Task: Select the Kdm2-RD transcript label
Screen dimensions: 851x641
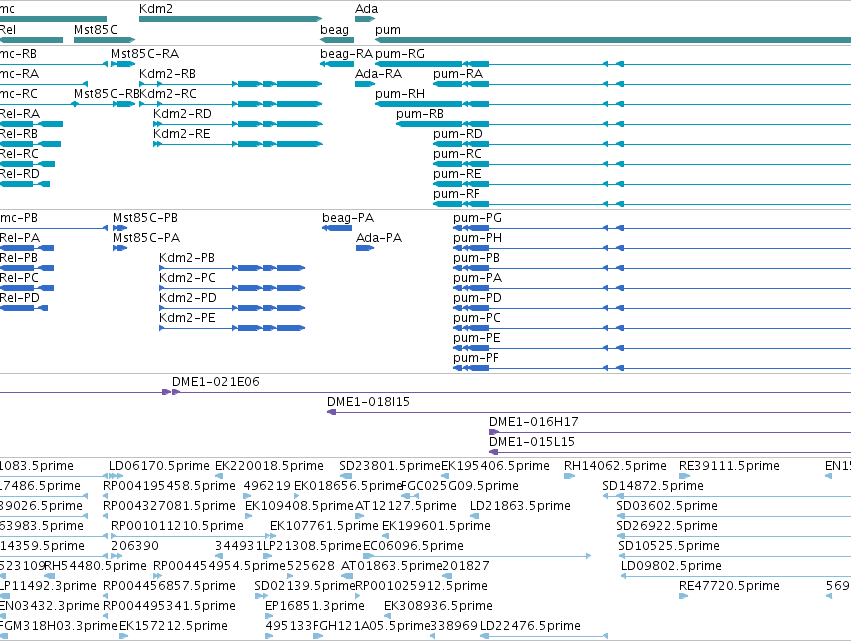Action: tap(182, 114)
